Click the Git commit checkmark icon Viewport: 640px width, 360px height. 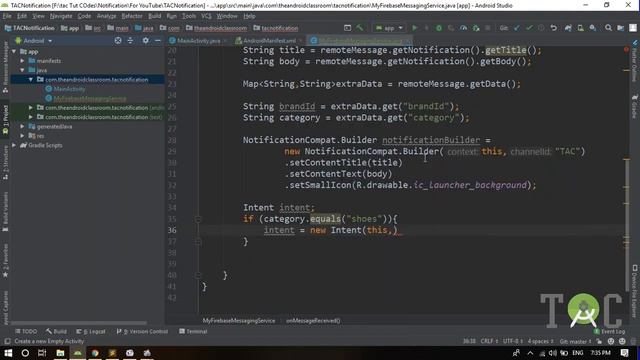[x=529, y=28]
